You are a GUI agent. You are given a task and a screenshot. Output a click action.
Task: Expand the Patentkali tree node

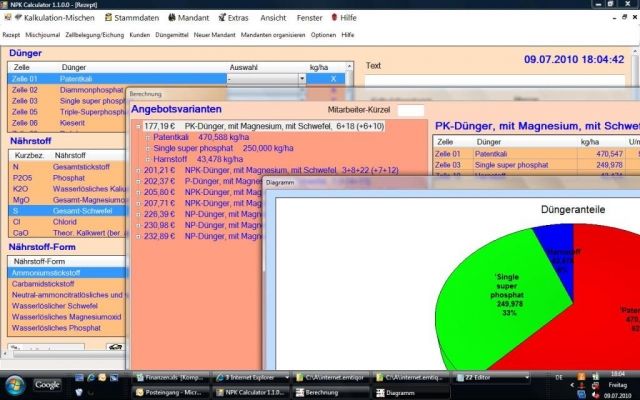click(147, 138)
